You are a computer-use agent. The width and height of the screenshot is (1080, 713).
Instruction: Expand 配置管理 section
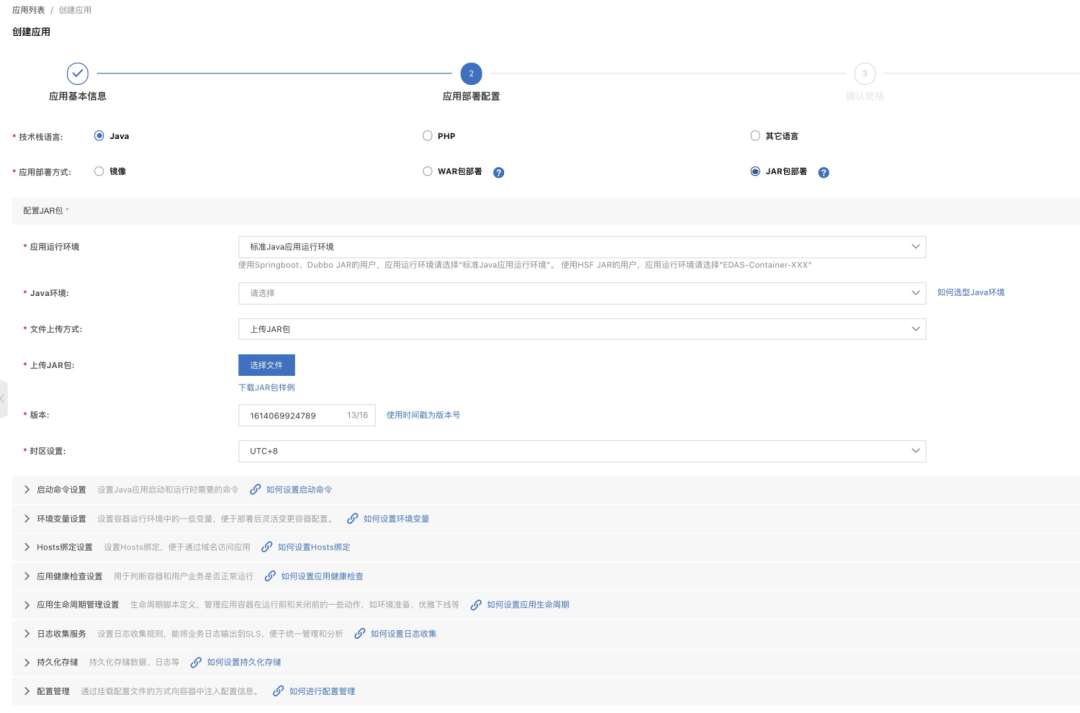27,691
